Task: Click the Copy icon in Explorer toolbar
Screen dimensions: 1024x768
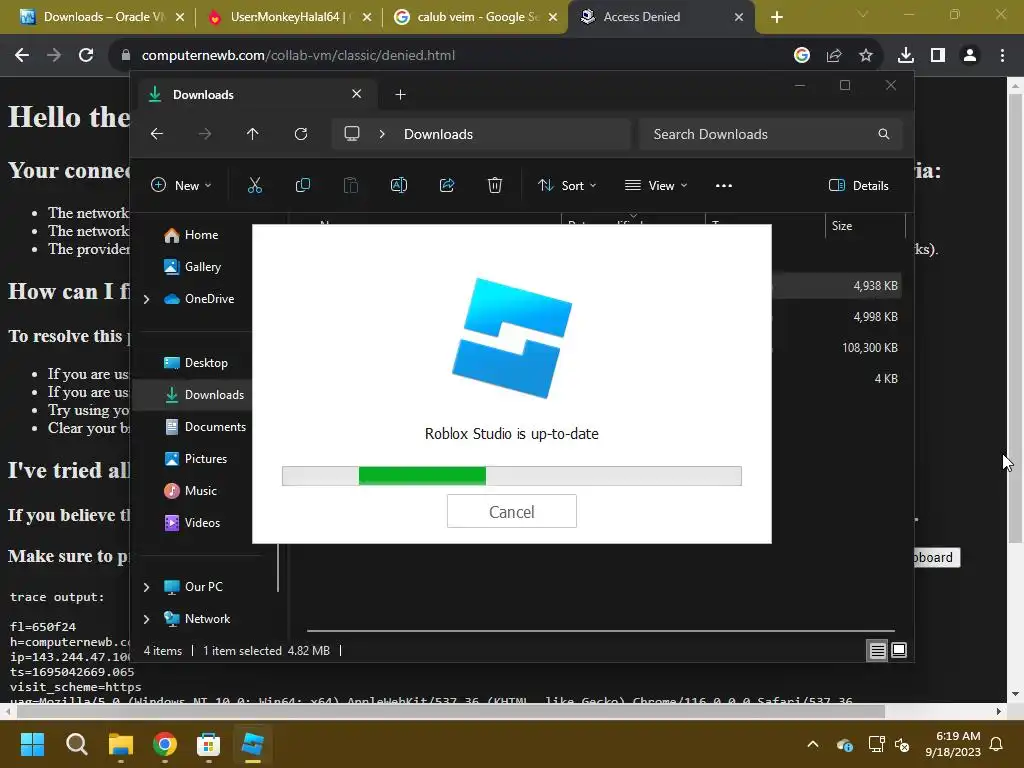Action: (302, 185)
